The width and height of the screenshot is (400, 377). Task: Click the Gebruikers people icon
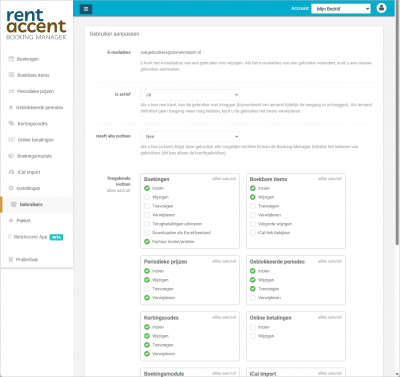pos(13,204)
